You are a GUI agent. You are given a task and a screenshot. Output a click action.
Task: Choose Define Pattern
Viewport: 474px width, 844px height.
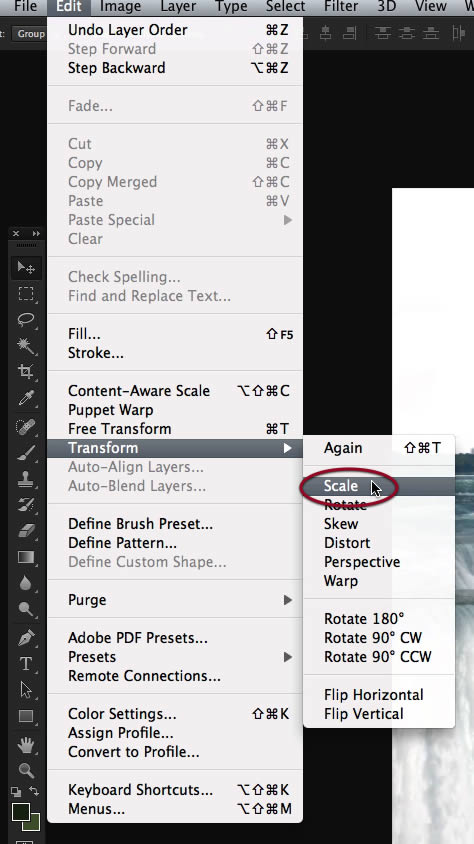click(175, 543)
